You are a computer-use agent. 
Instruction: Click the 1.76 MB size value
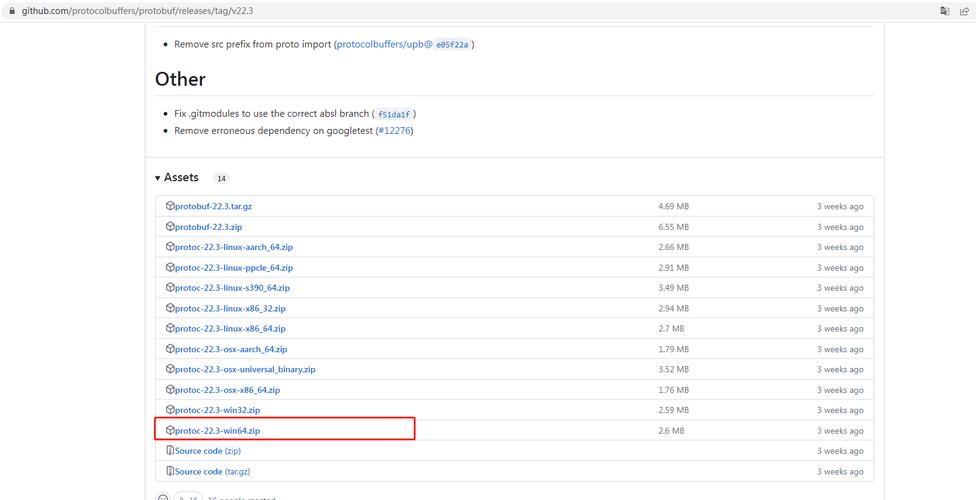[673, 390]
